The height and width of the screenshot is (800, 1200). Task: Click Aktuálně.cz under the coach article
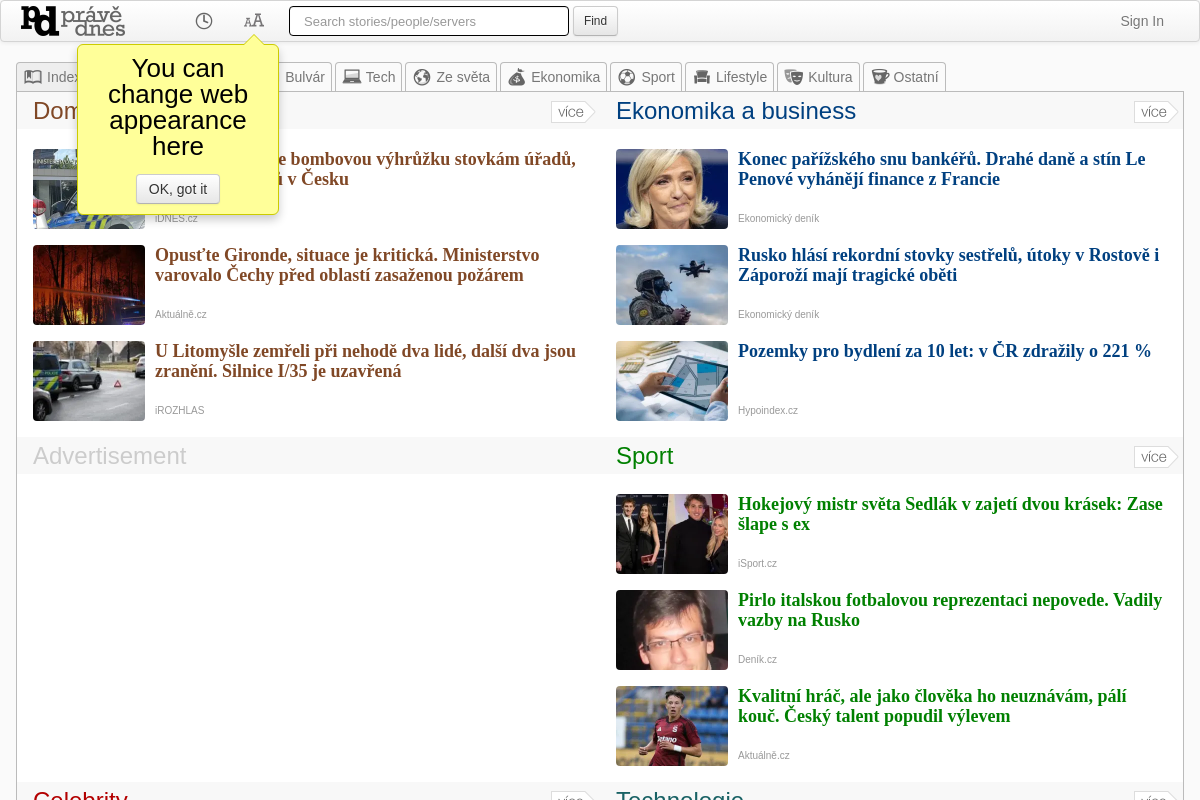[764, 756]
